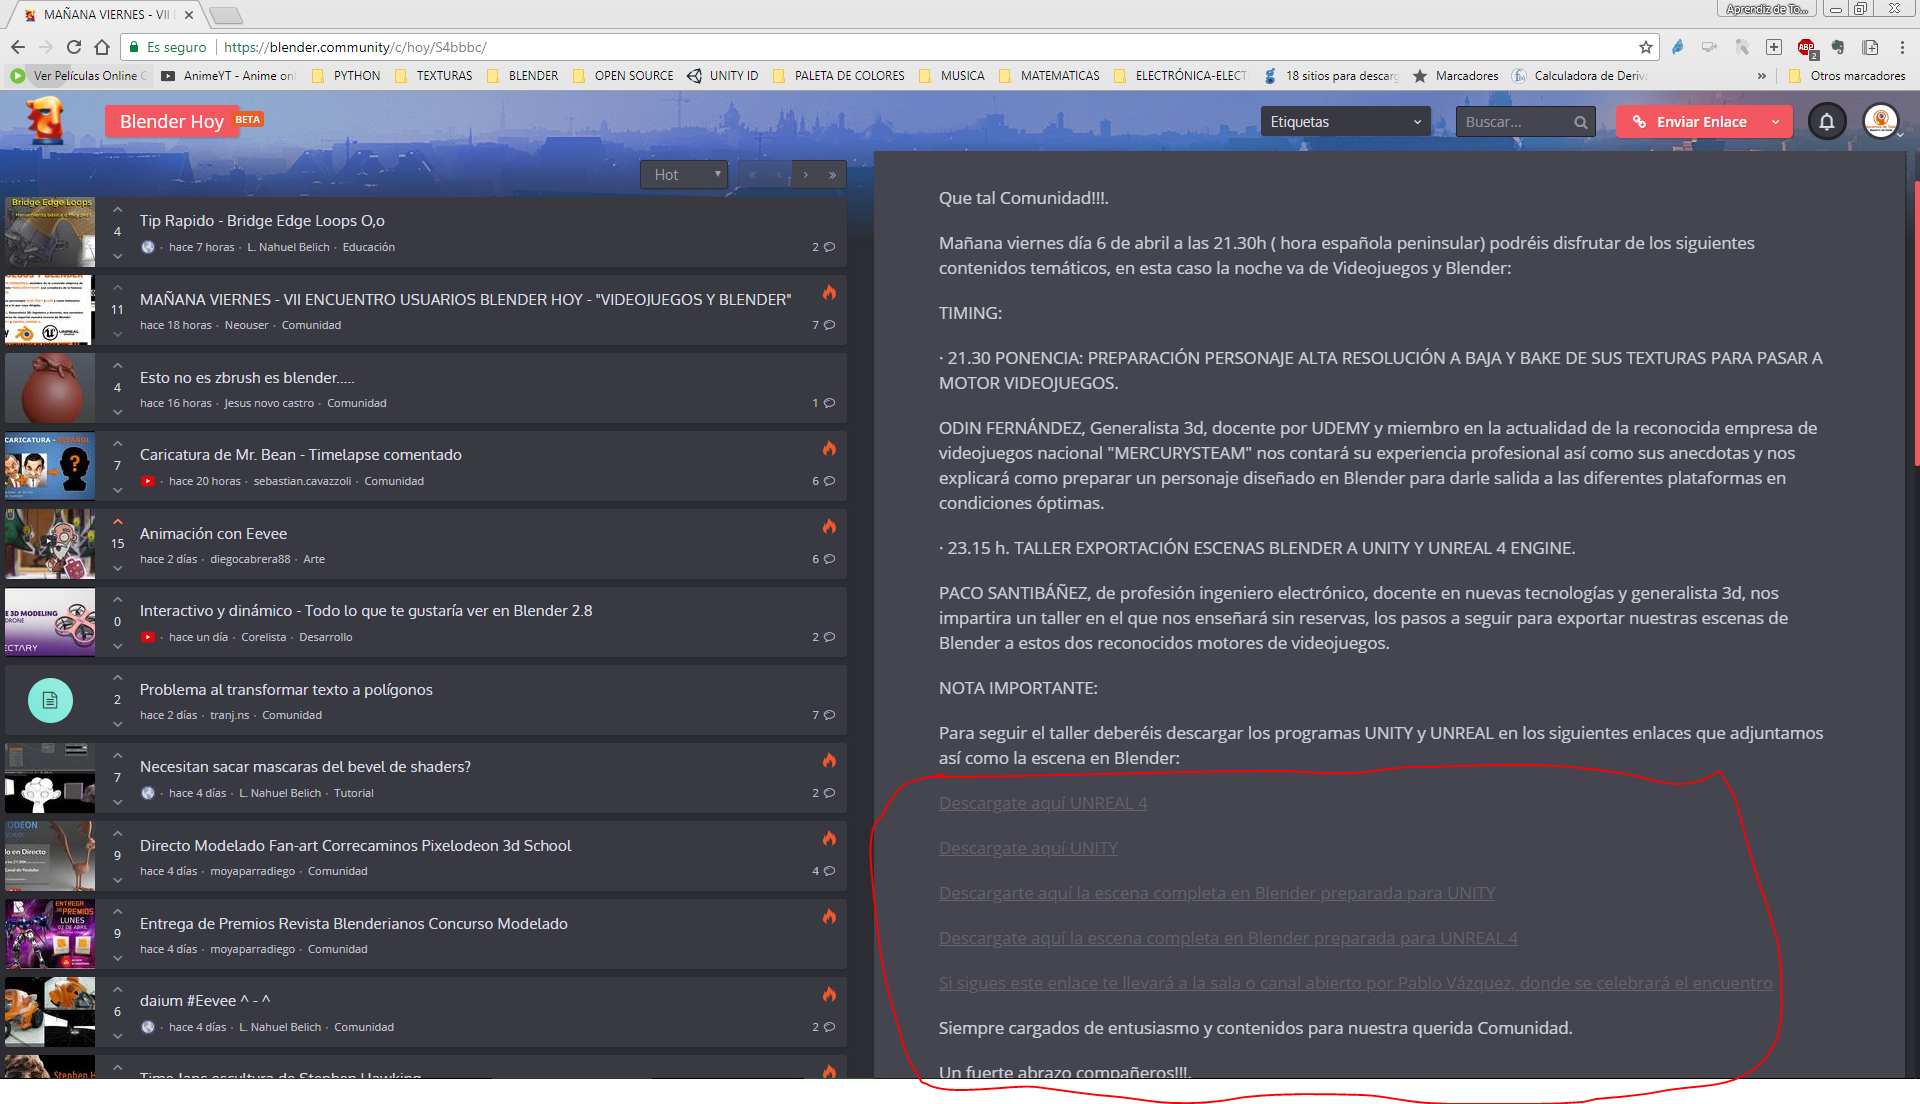Click the search magnifier icon
Image resolution: width=1920 pixels, height=1104 pixels.
(x=1580, y=122)
